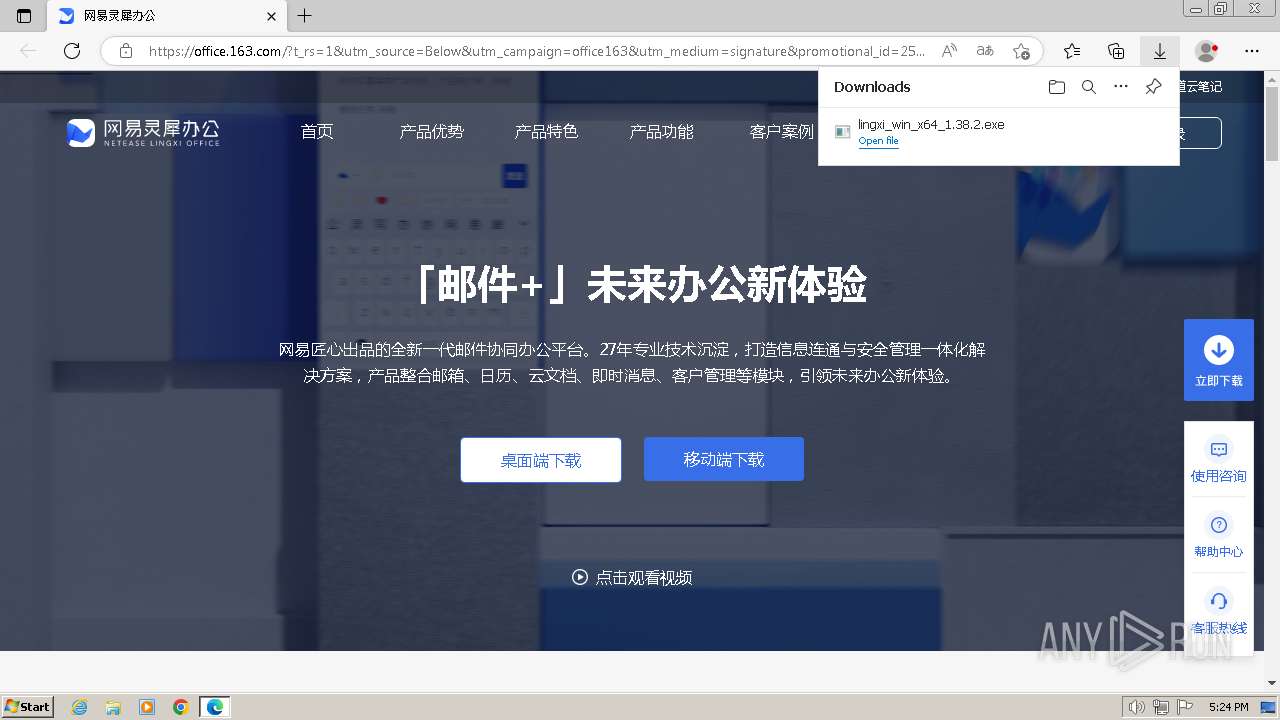This screenshot has width=1280, height=720.
Task: Open File Explorer taskbar icon
Action: [113, 707]
